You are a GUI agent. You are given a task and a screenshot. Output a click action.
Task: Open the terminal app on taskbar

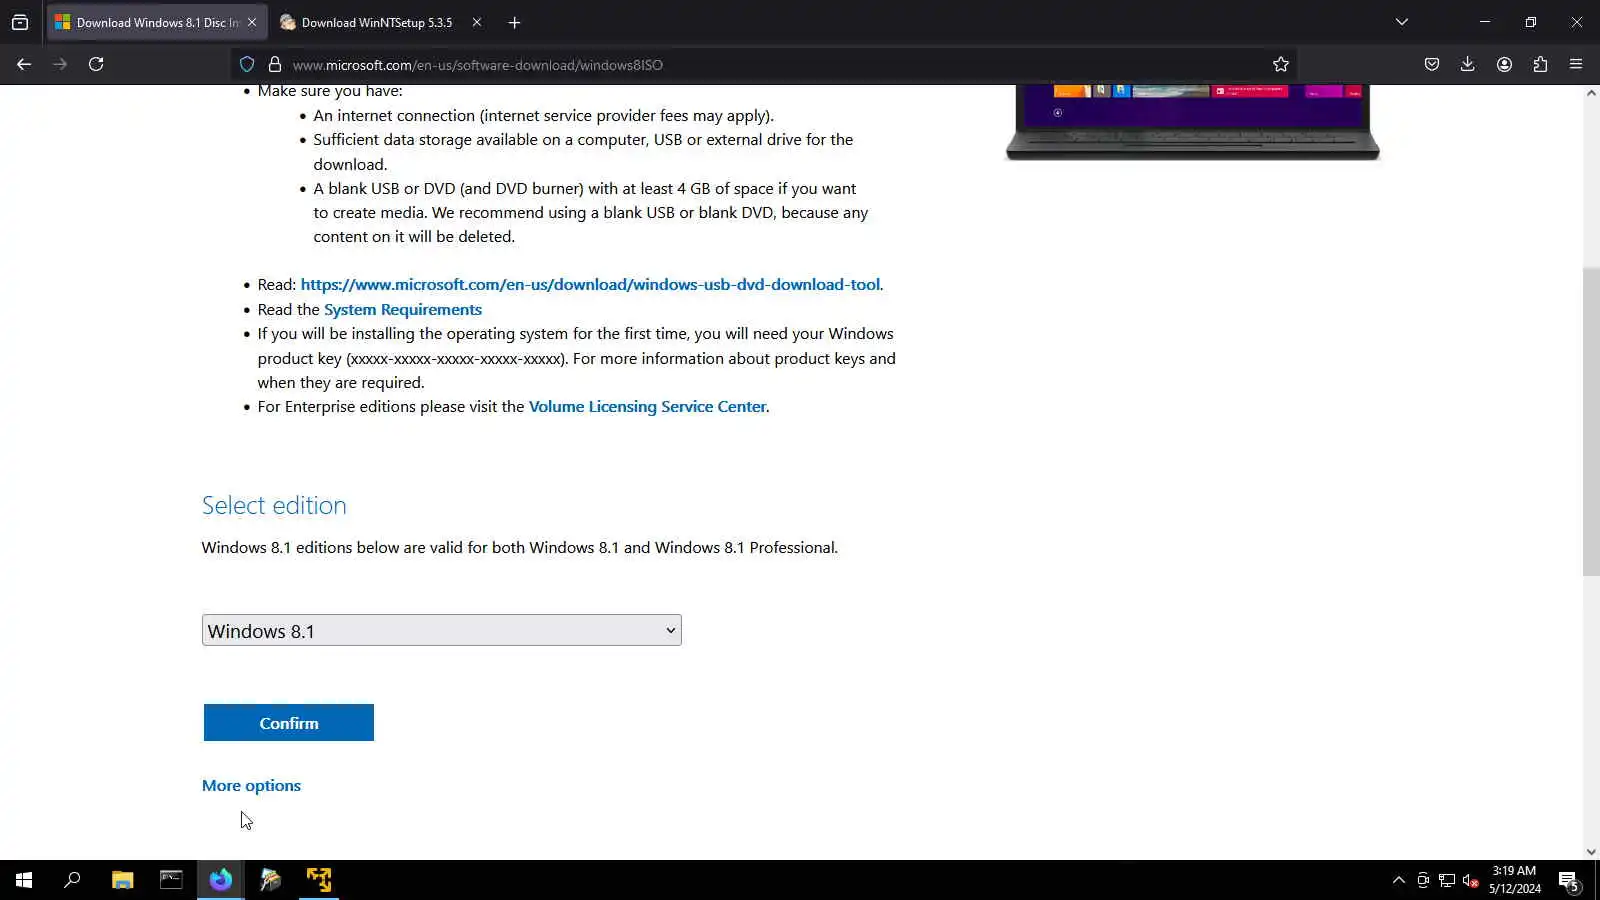[171, 880]
